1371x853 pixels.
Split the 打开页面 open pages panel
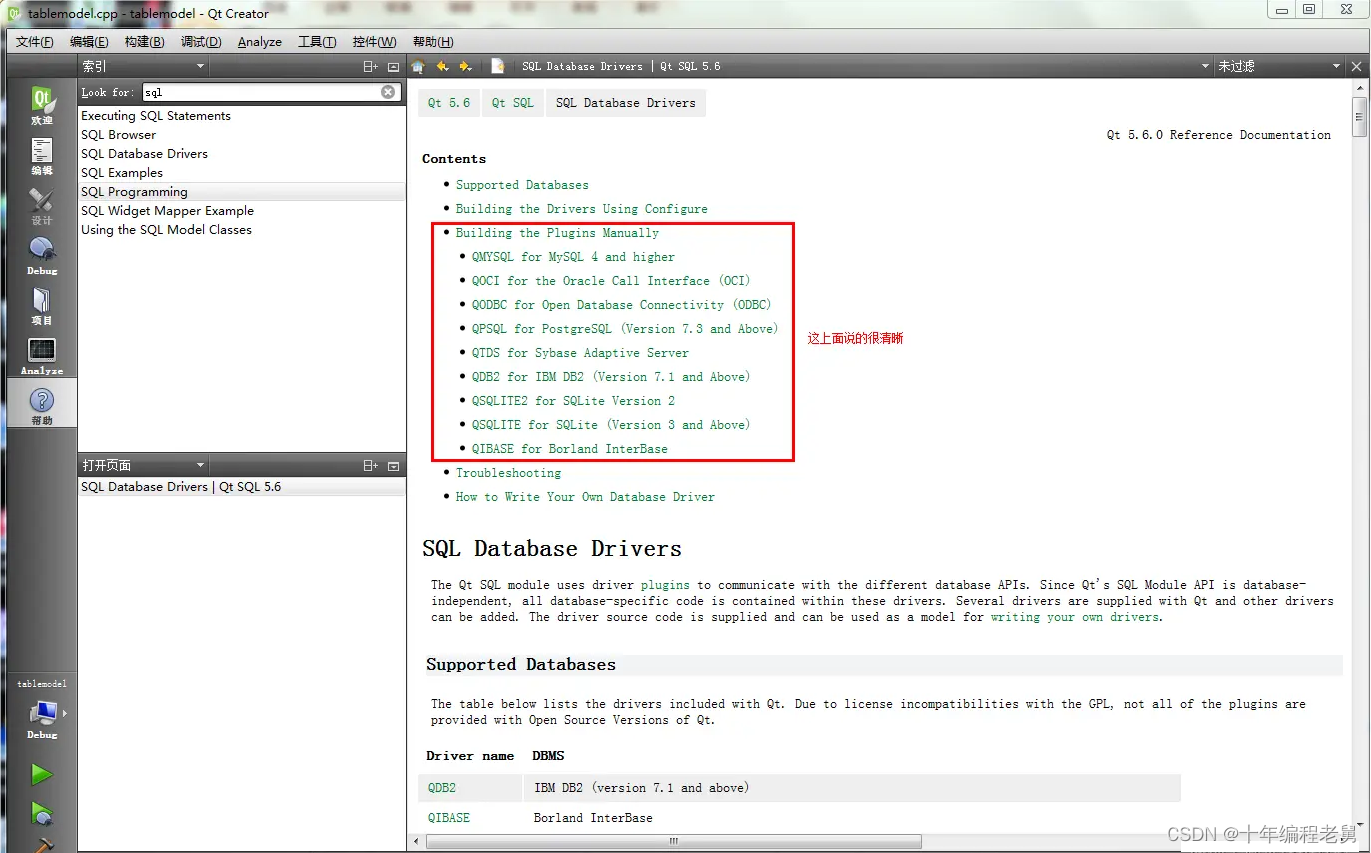[370, 465]
